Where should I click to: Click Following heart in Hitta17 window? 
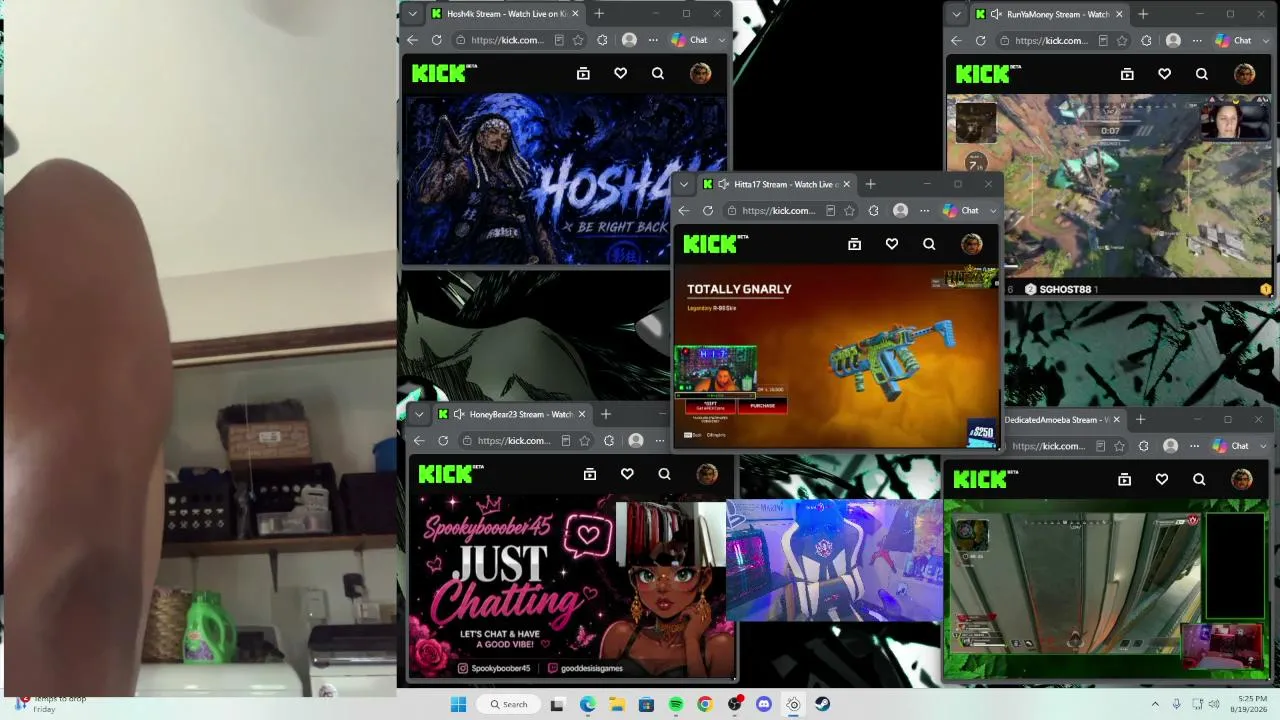(x=891, y=243)
